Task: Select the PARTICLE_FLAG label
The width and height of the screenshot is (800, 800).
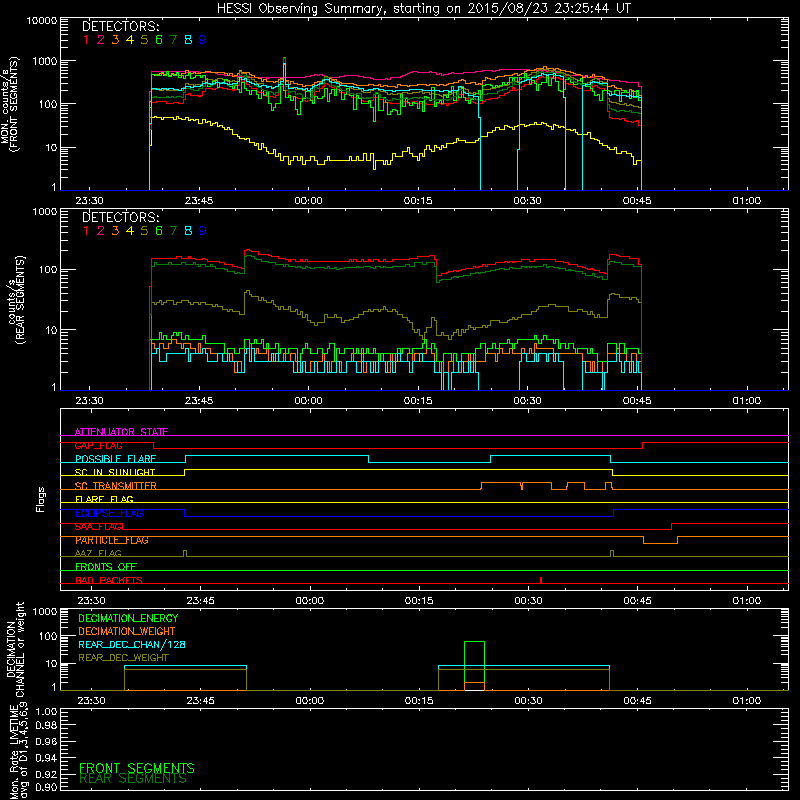Action: (x=112, y=540)
